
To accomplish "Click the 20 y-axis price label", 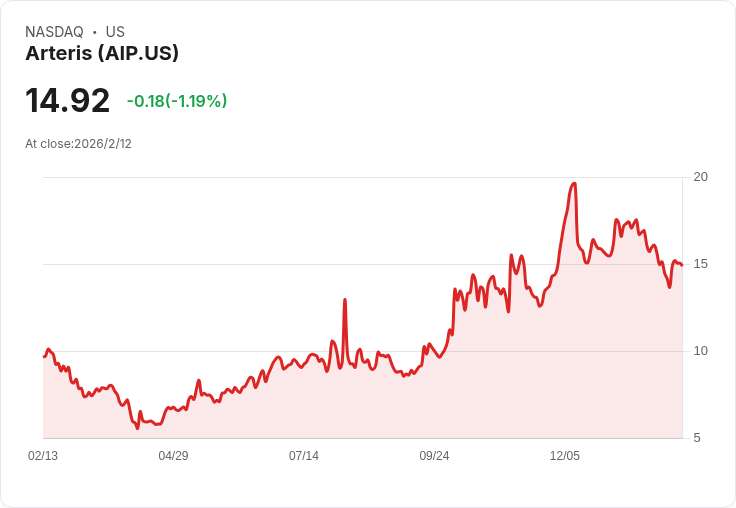I will pyautogui.click(x=701, y=177).
